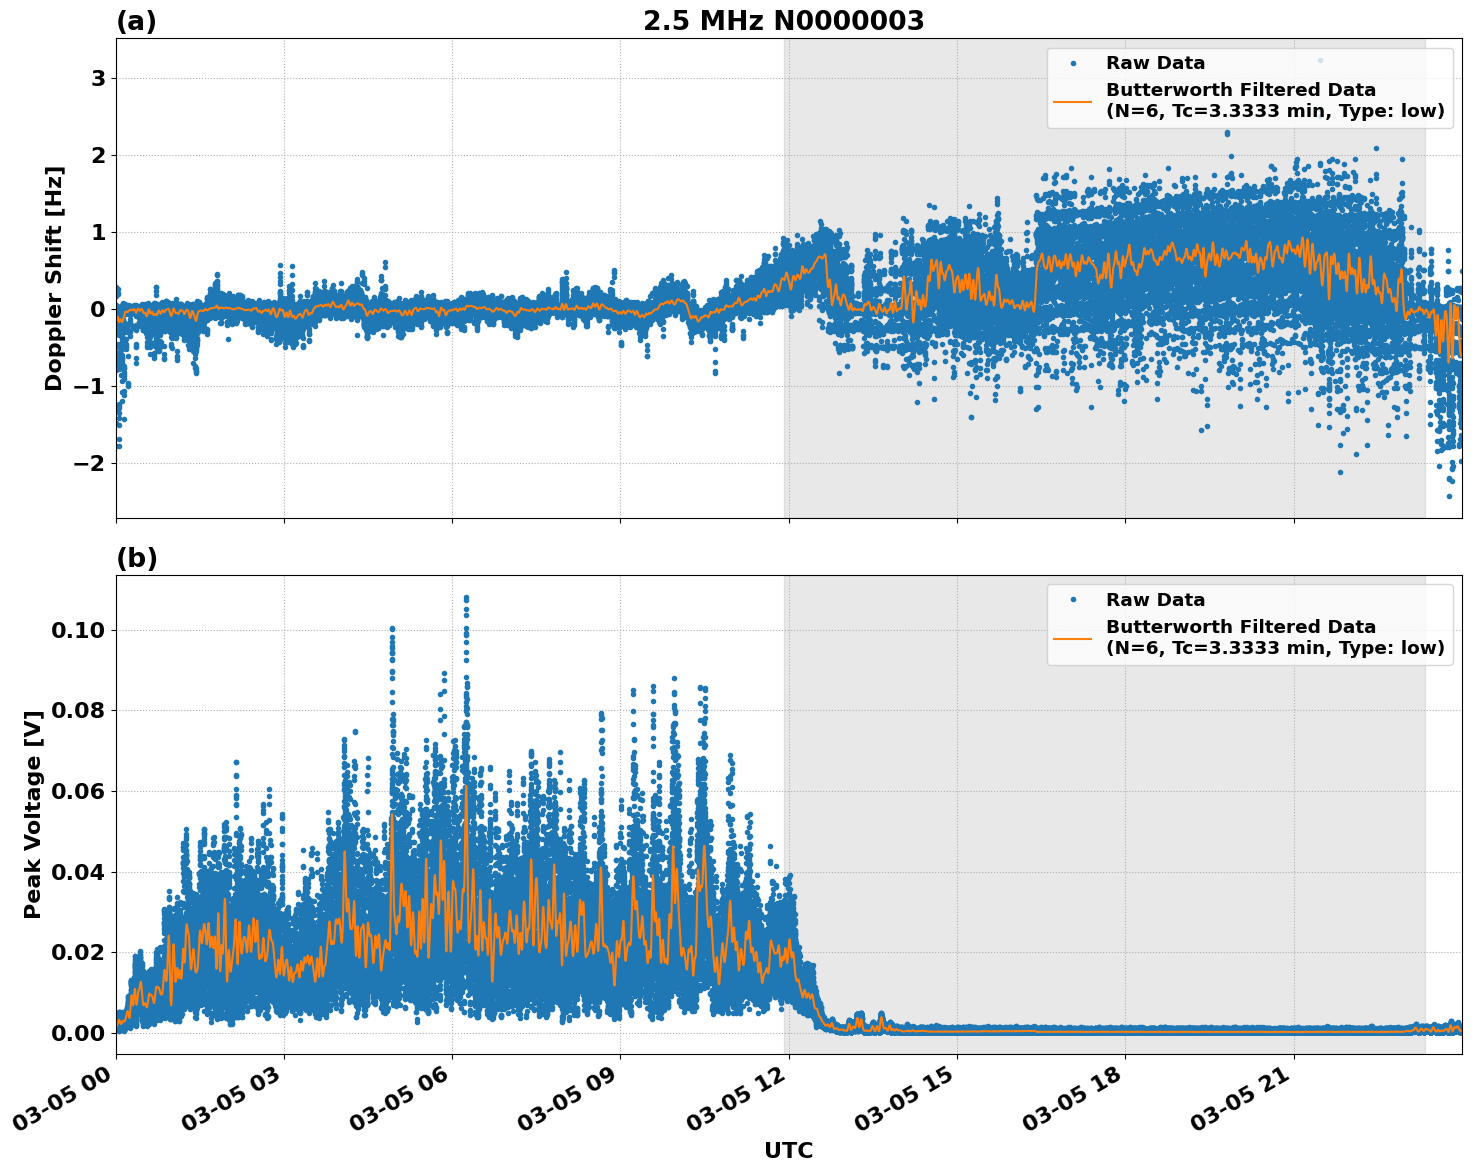Select the Raw Data dot marker in panel (a) legend
The height and width of the screenshot is (1172, 1472).
tap(1074, 62)
